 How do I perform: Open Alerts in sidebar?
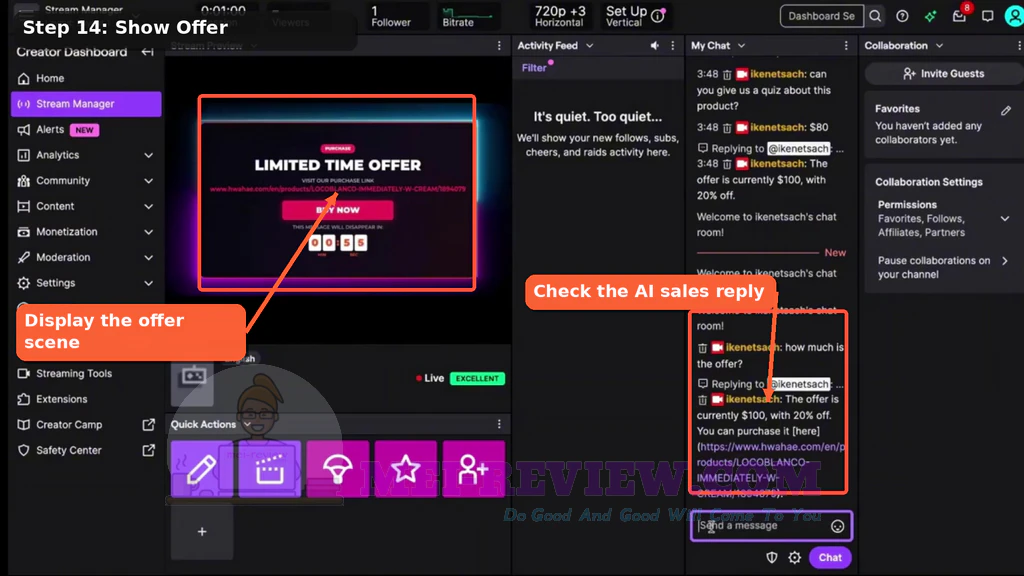[86, 129]
